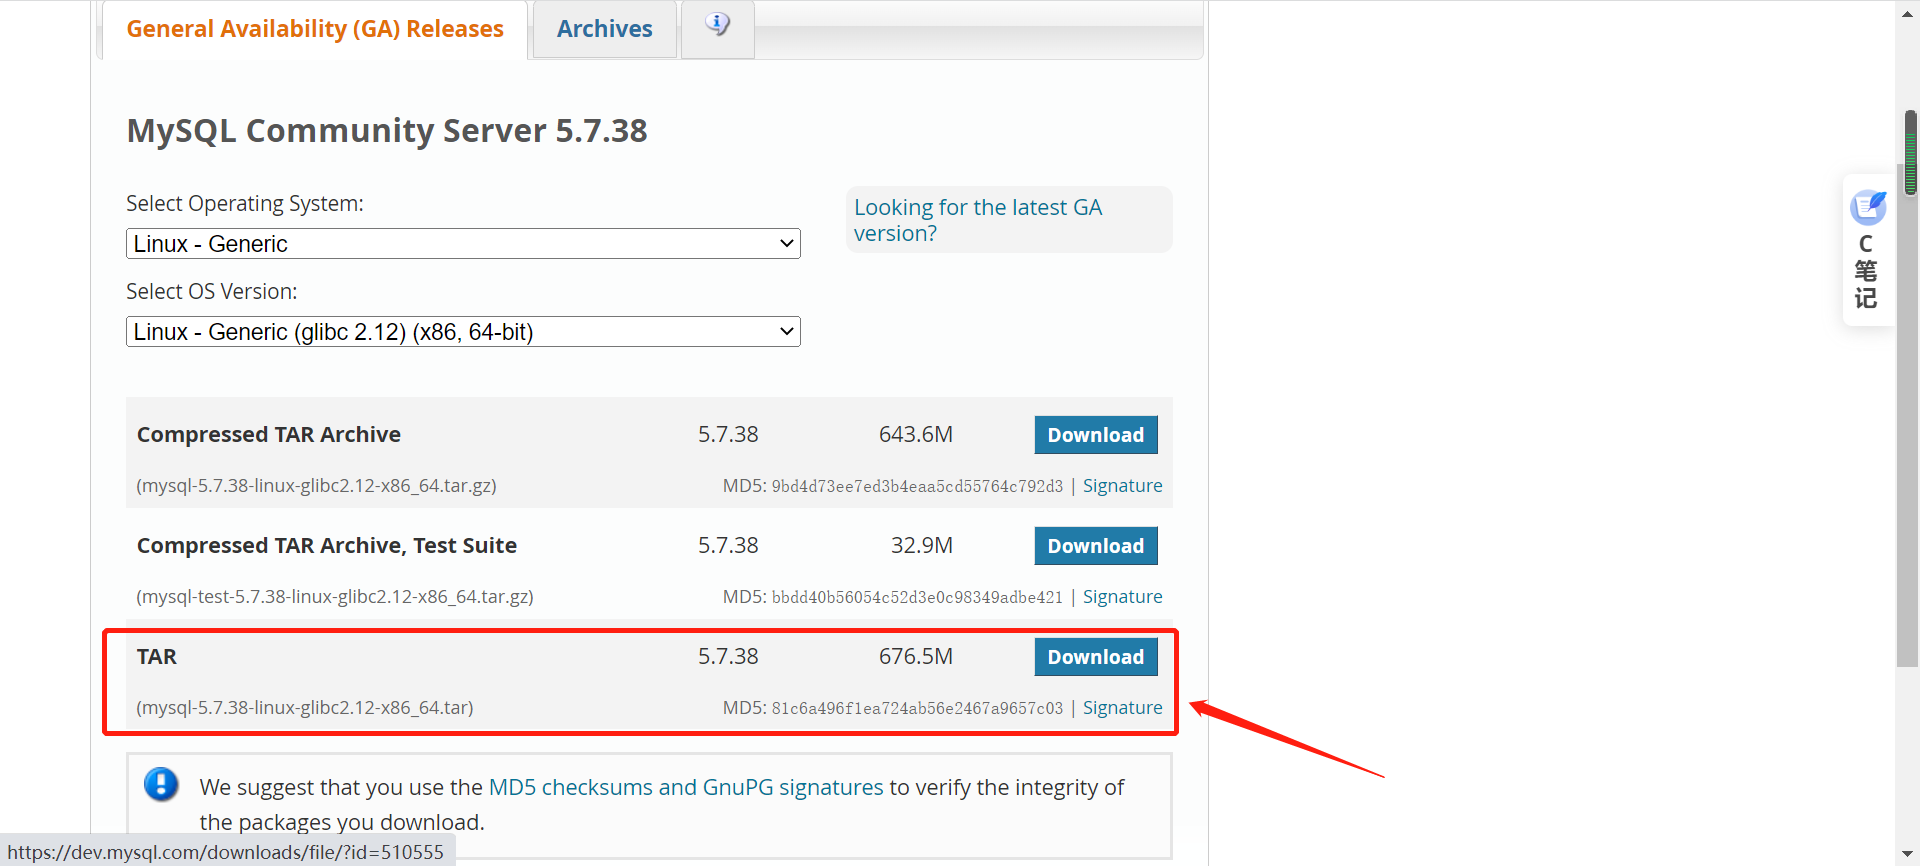Download the TAR 676.5M package

coord(1095,657)
